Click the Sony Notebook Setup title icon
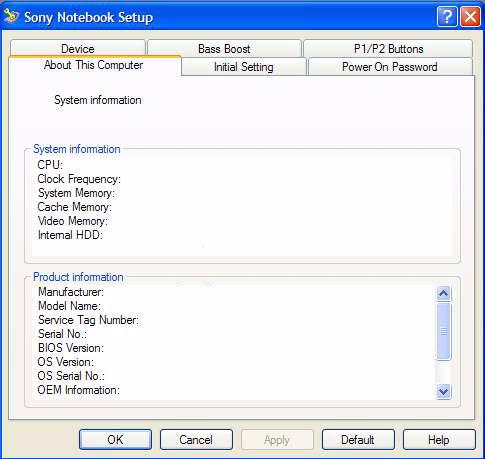 11,16
